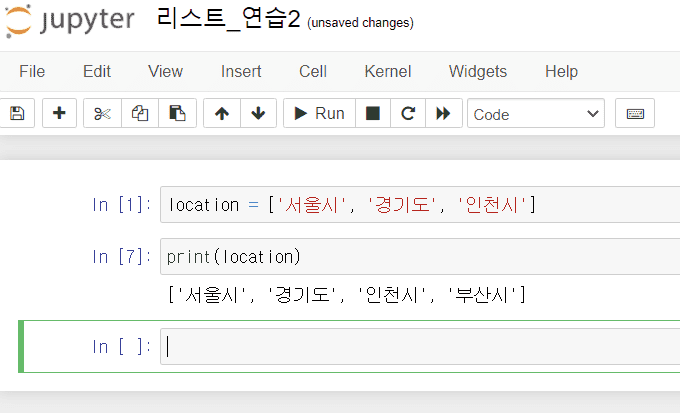
Task: Copy selected cells icon
Action: click(x=140, y=114)
